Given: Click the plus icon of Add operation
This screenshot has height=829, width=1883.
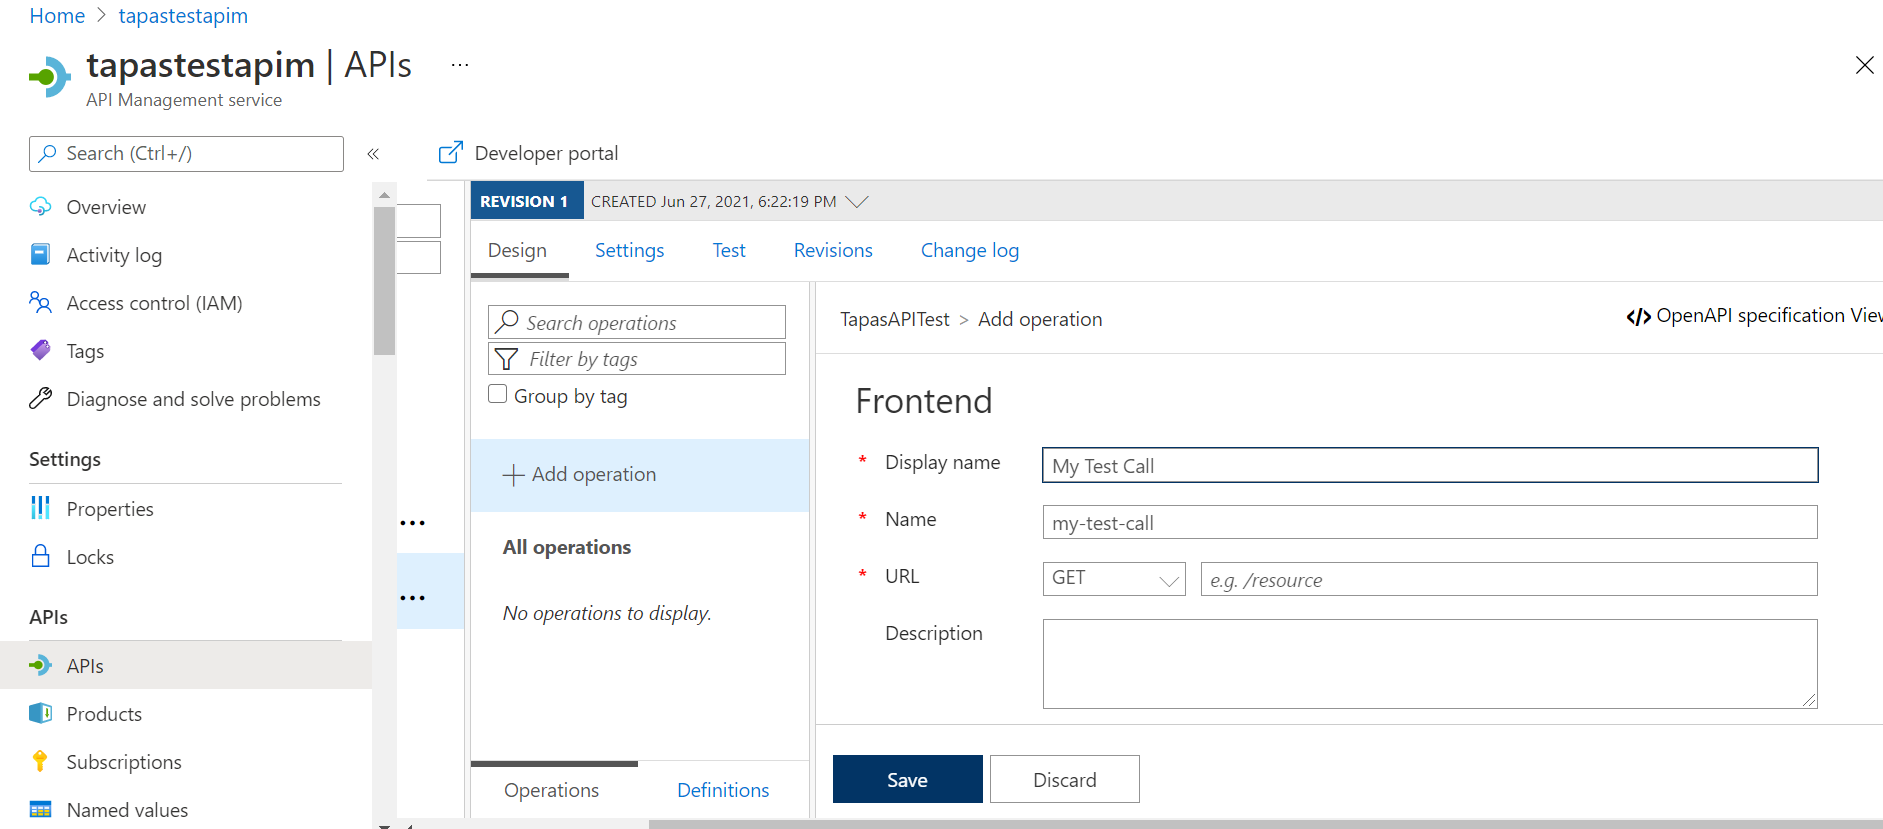Looking at the screenshot, I should tap(513, 475).
